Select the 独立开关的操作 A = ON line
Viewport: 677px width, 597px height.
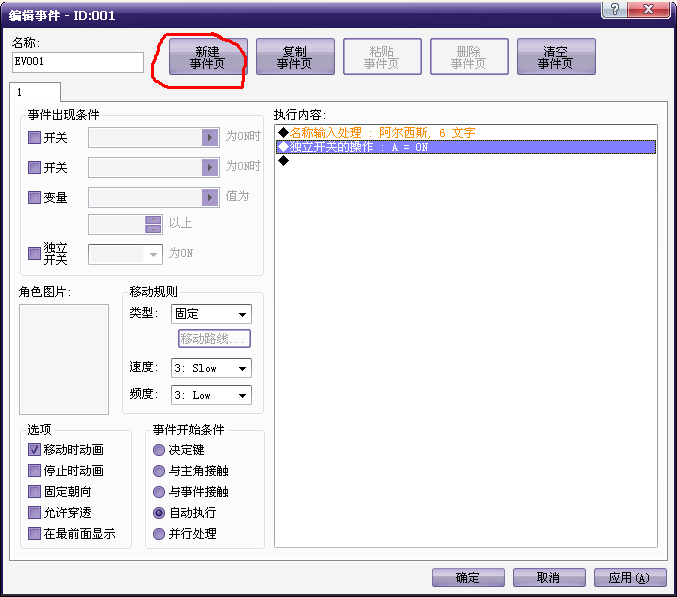[x=466, y=147]
